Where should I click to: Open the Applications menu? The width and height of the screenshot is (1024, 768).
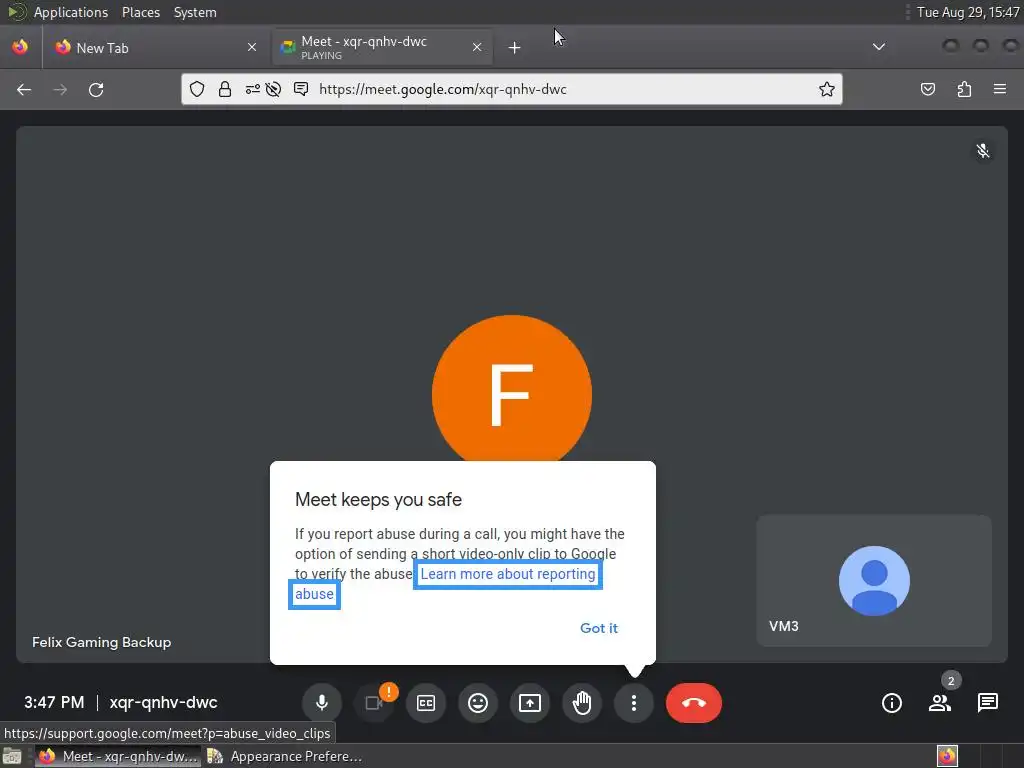coord(71,12)
